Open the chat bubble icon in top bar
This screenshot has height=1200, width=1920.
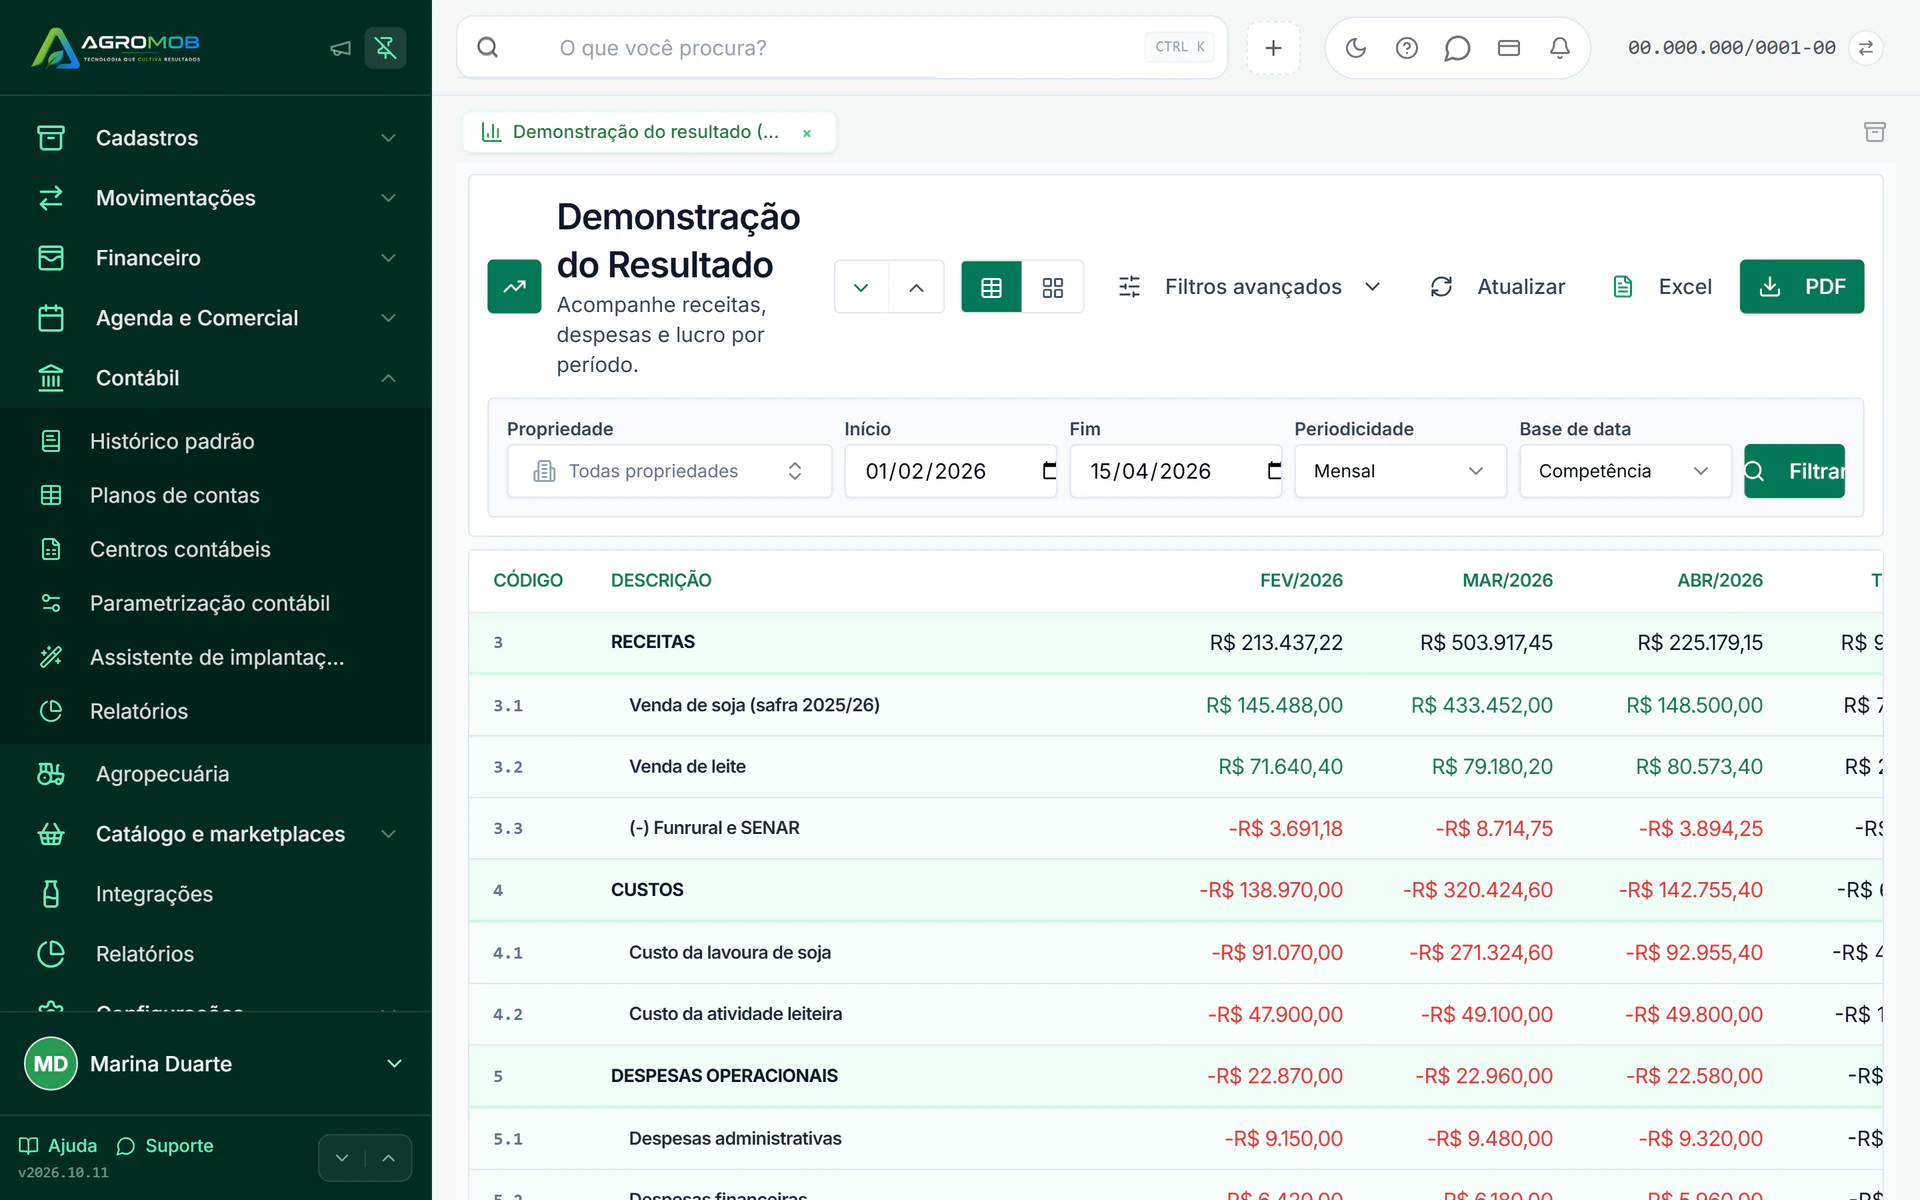coord(1457,48)
